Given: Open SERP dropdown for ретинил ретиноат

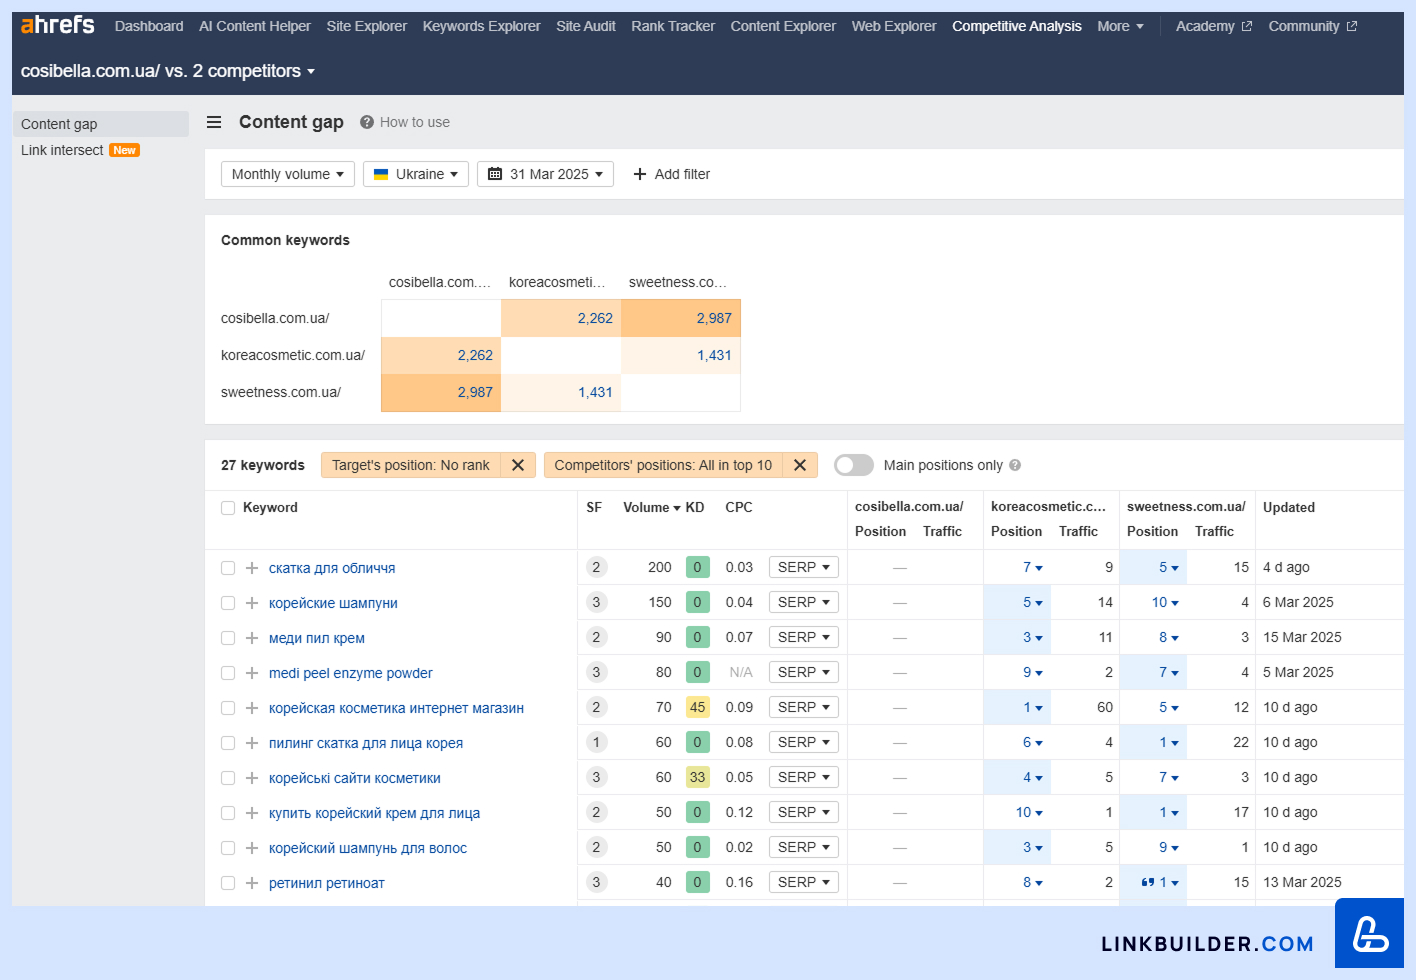Looking at the screenshot, I should click(804, 882).
